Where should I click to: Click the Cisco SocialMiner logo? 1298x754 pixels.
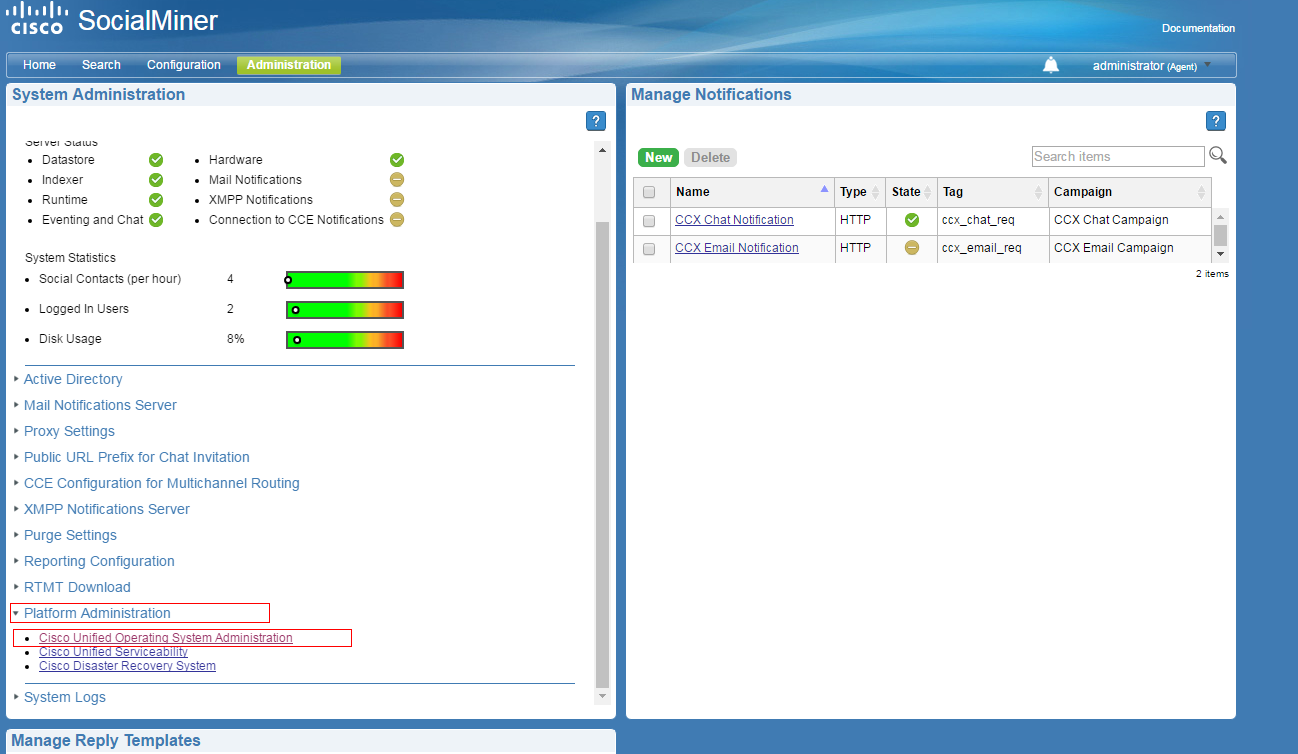tap(113, 19)
